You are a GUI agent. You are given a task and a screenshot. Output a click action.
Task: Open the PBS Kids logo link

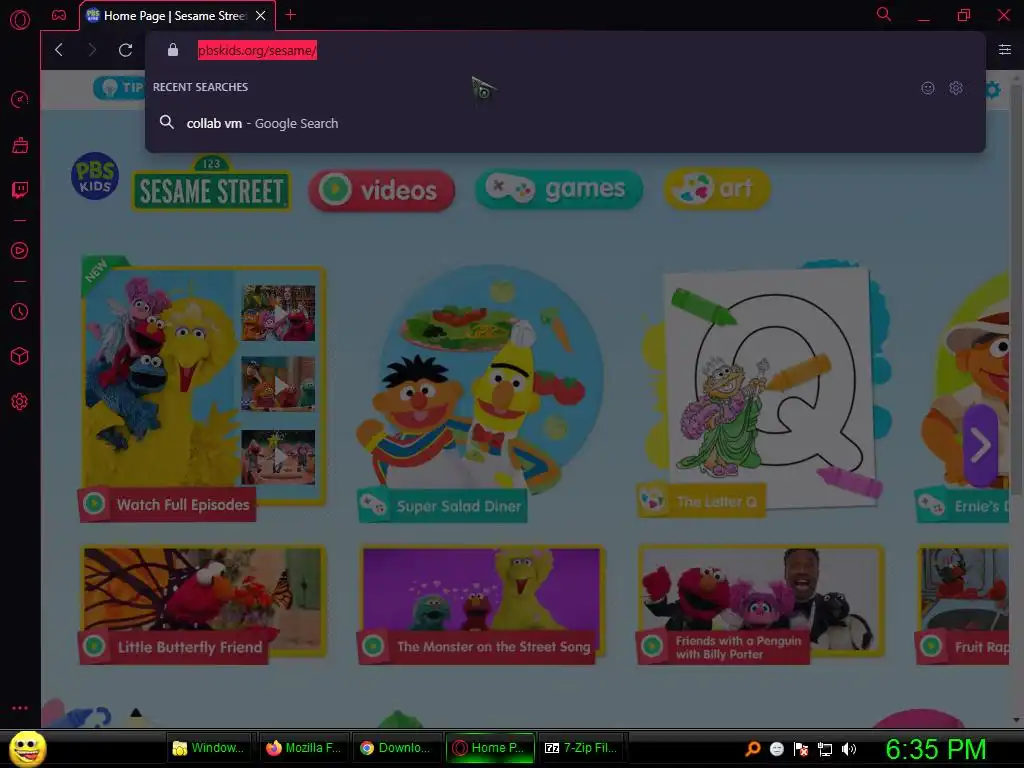(x=95, y=176)
